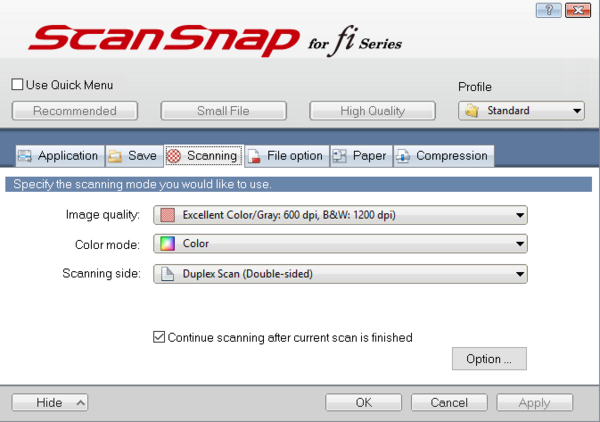
Task: Click the 'Scanning side:' label
Action: click(x=101, y=274)
